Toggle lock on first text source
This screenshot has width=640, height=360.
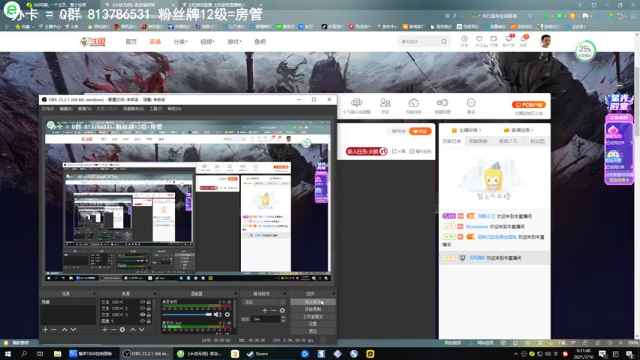pyautogui.click(x=149, y=302)
